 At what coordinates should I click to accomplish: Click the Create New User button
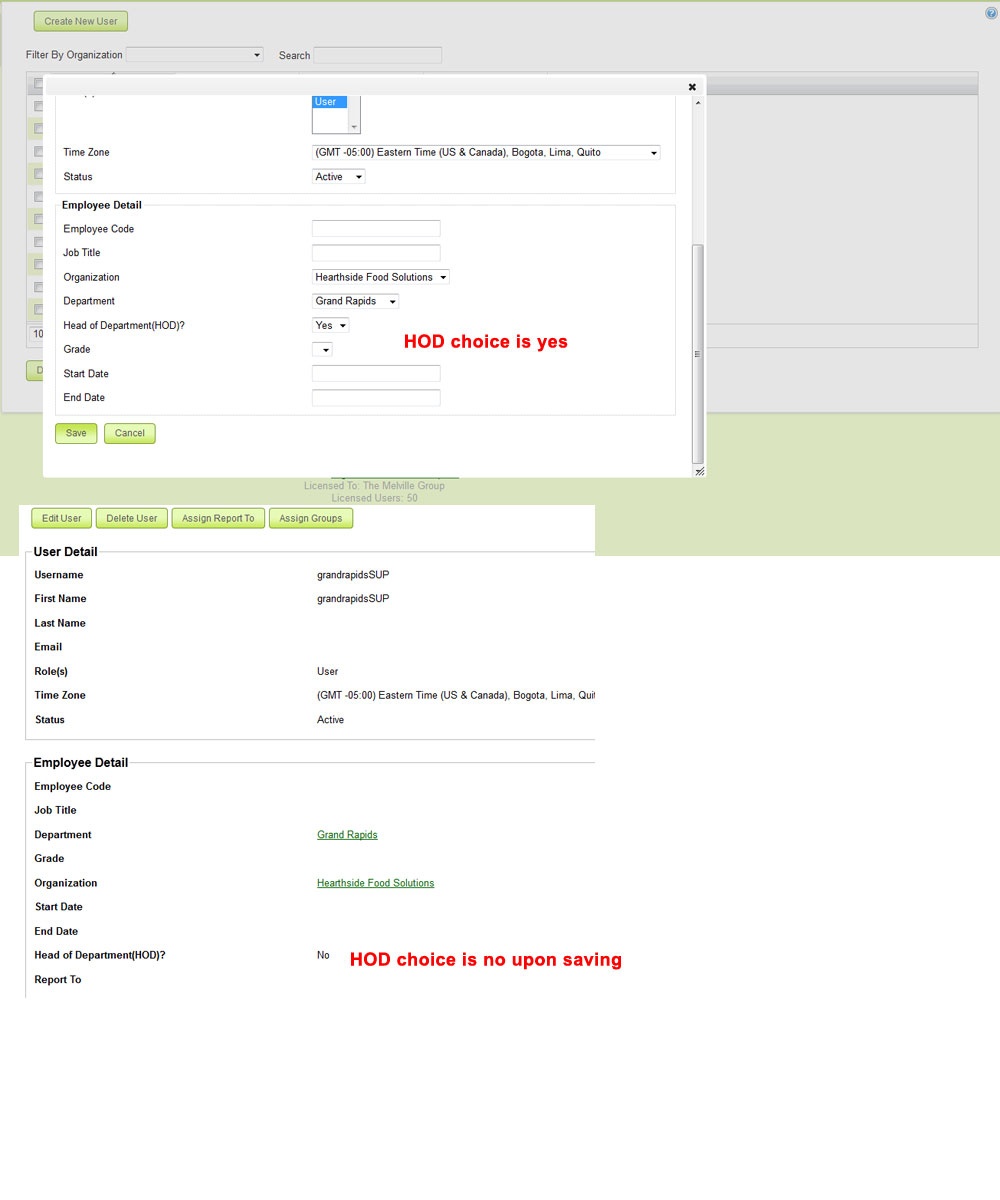coord(81,21)
